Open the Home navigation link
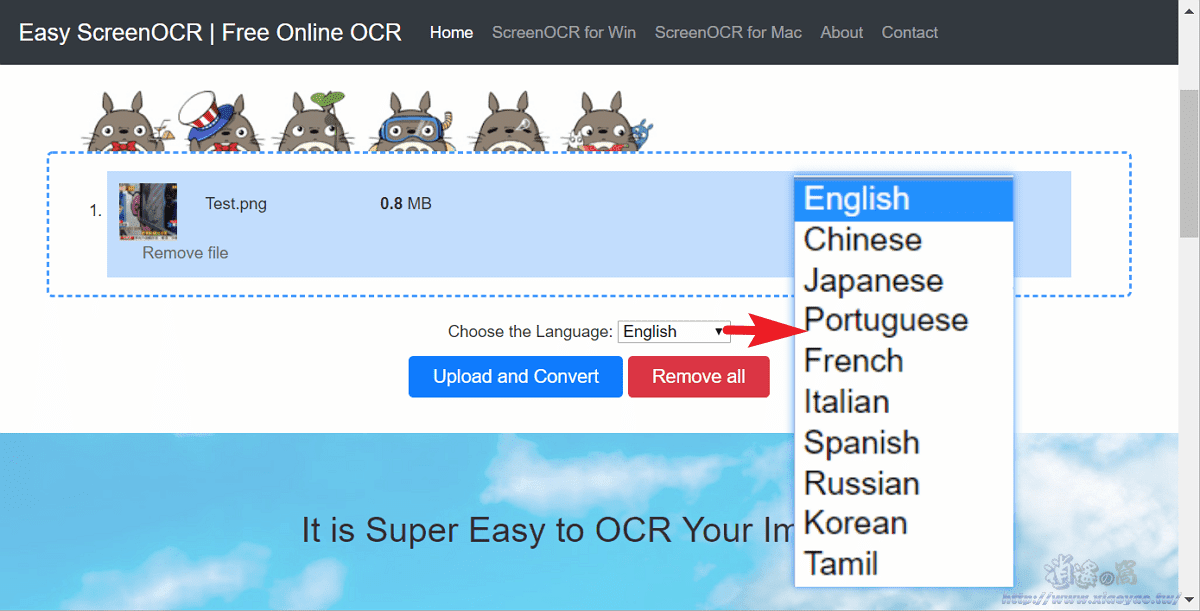The image size is (1200, 611). [x=451, y=32]
